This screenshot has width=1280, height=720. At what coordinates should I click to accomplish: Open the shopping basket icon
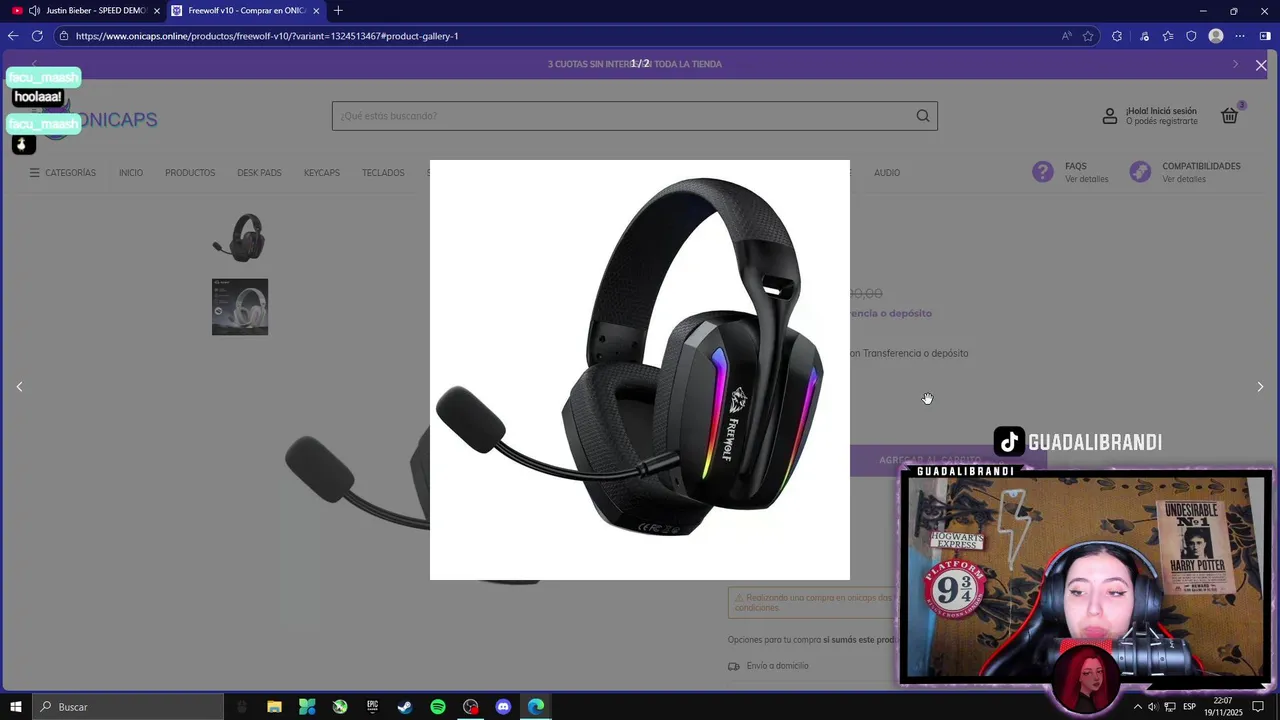pyautogui.click(x=1230, y=115)
